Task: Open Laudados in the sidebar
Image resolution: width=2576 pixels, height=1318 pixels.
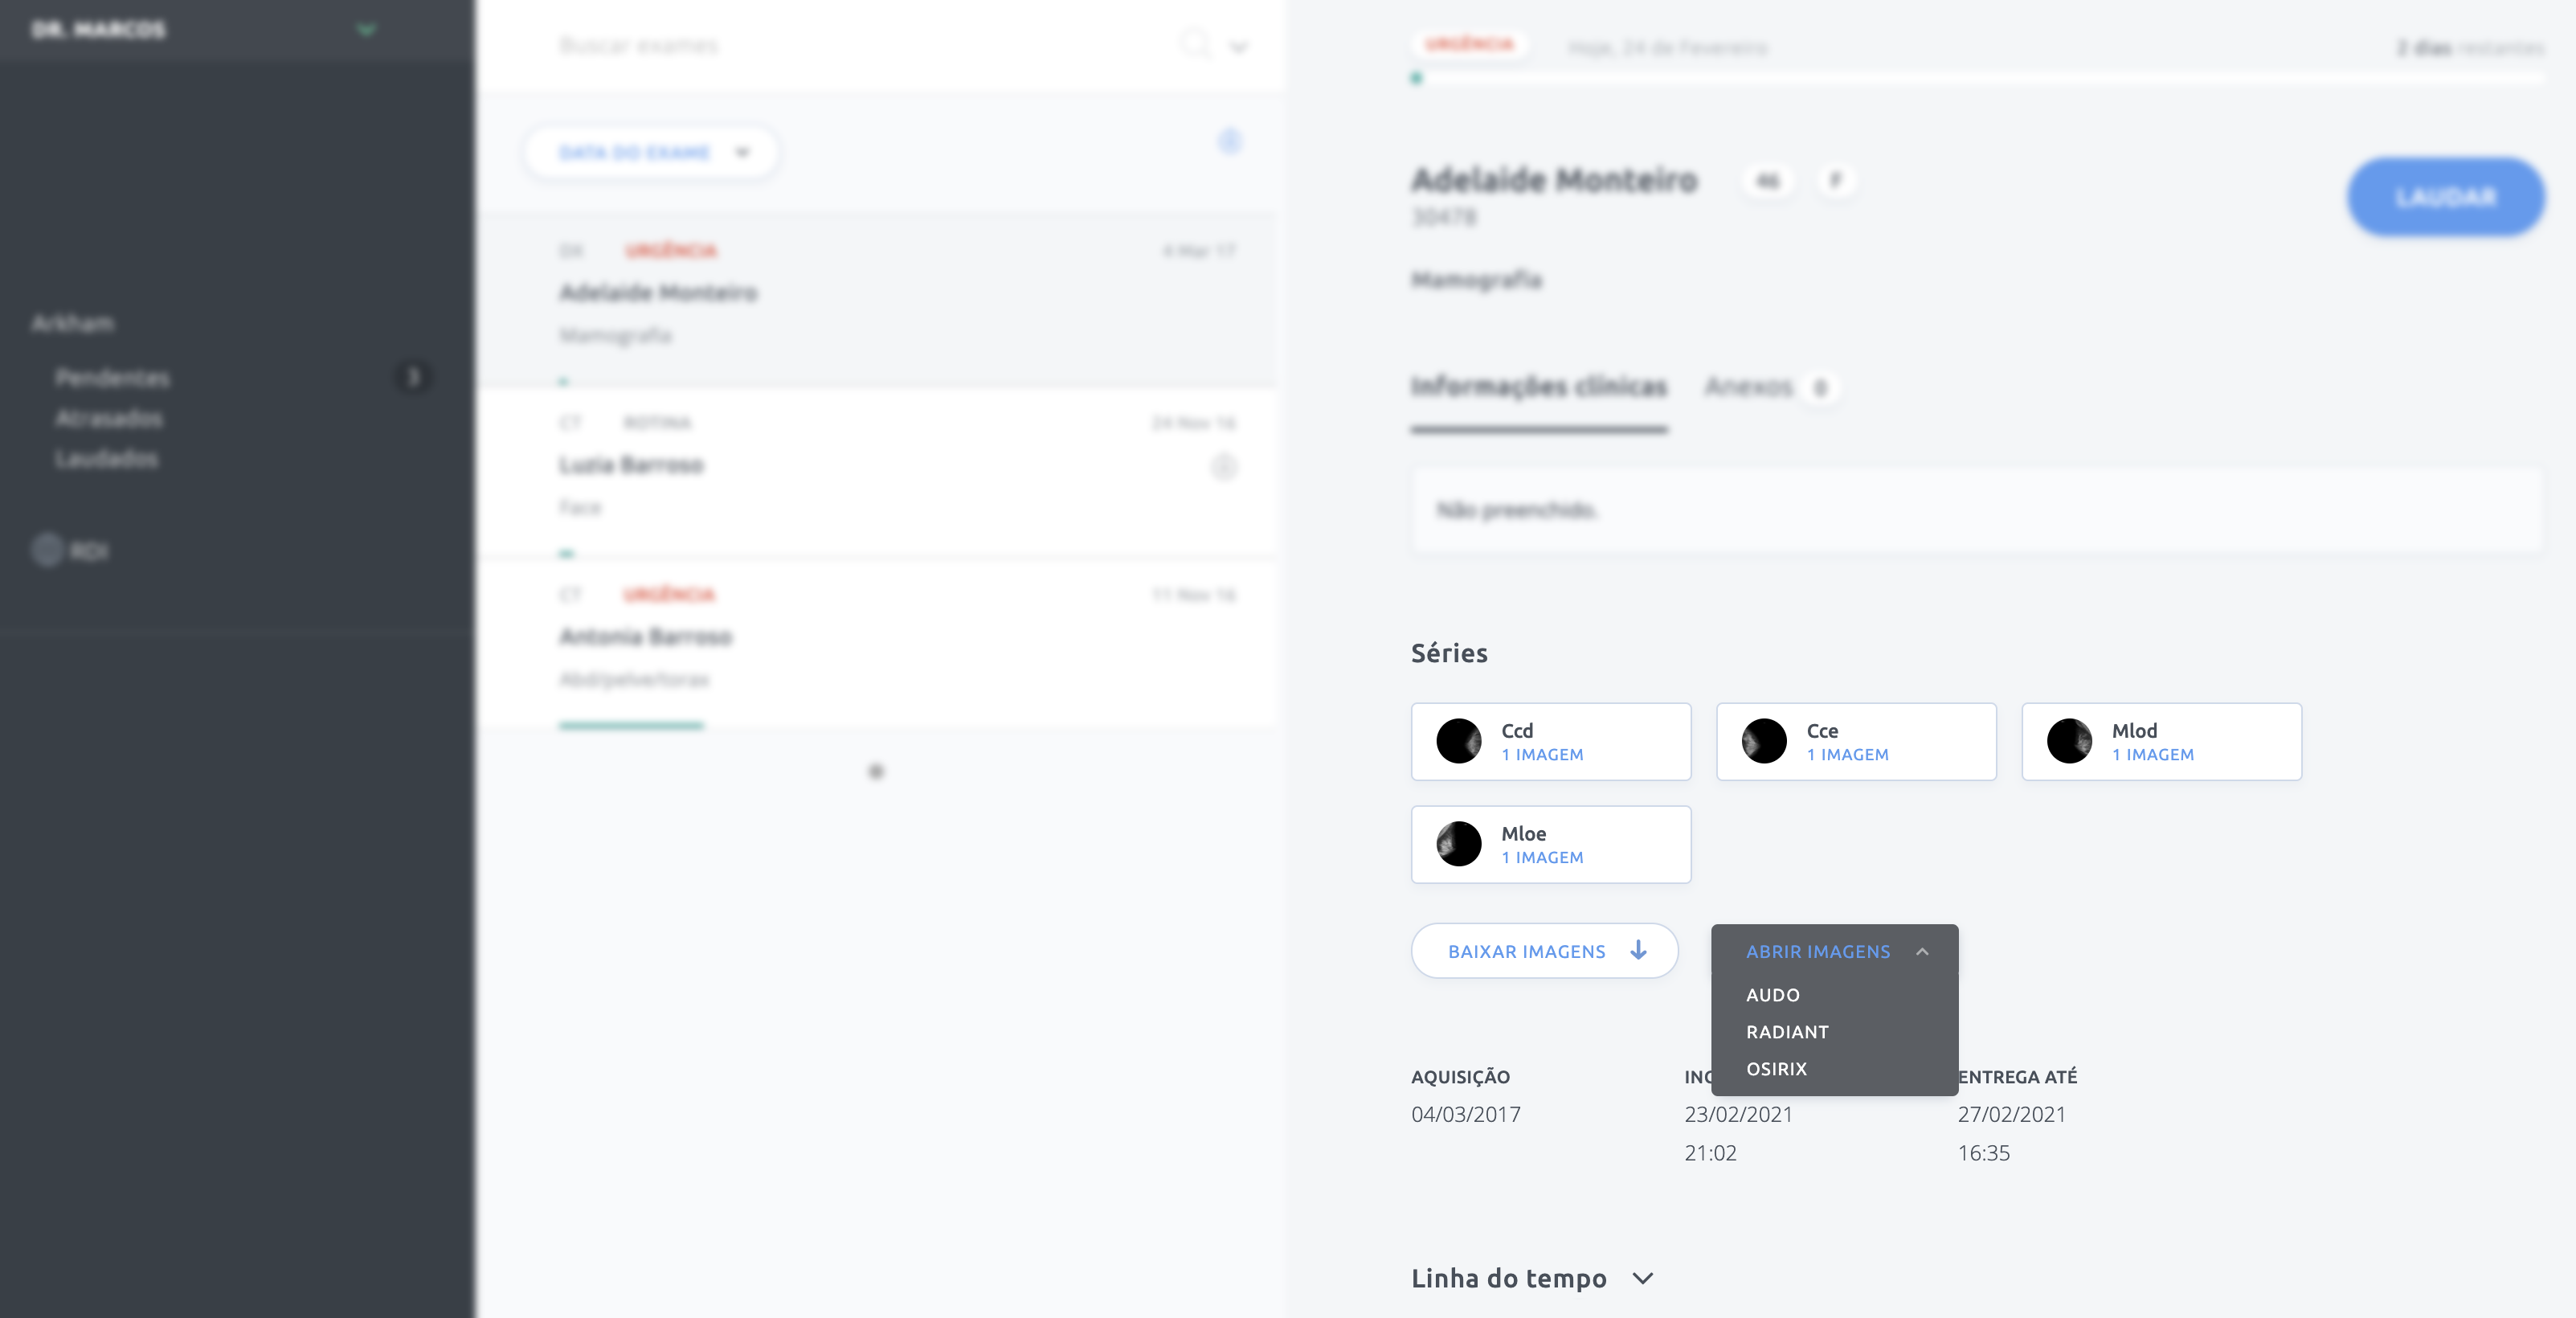Action: point(106,458)
